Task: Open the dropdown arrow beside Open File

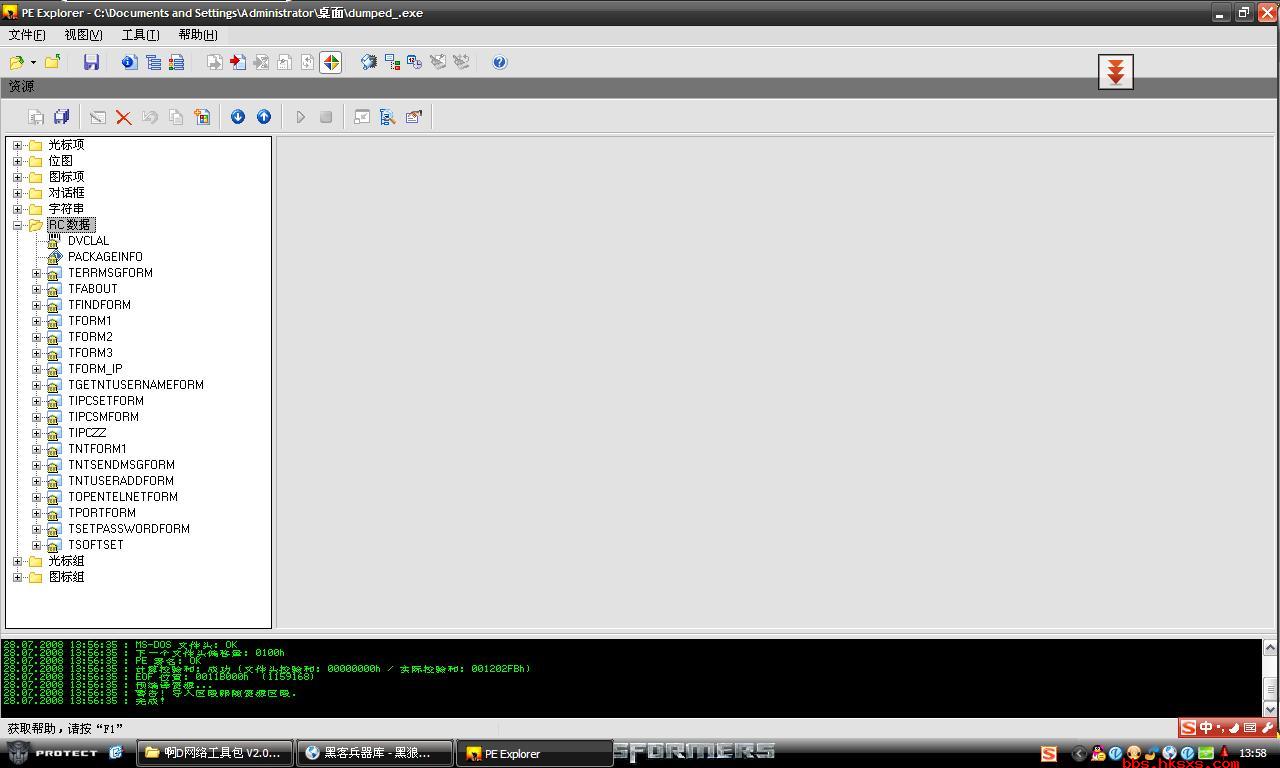Action: click(33, 62)
